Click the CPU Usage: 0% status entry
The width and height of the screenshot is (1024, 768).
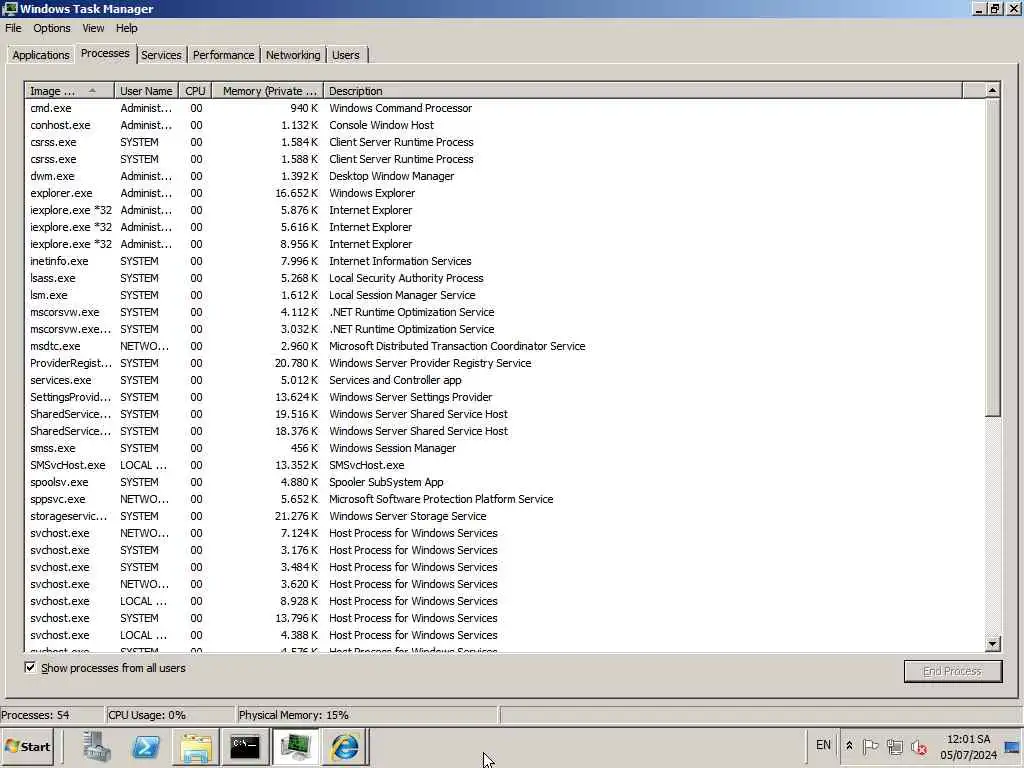pos(169,714)
